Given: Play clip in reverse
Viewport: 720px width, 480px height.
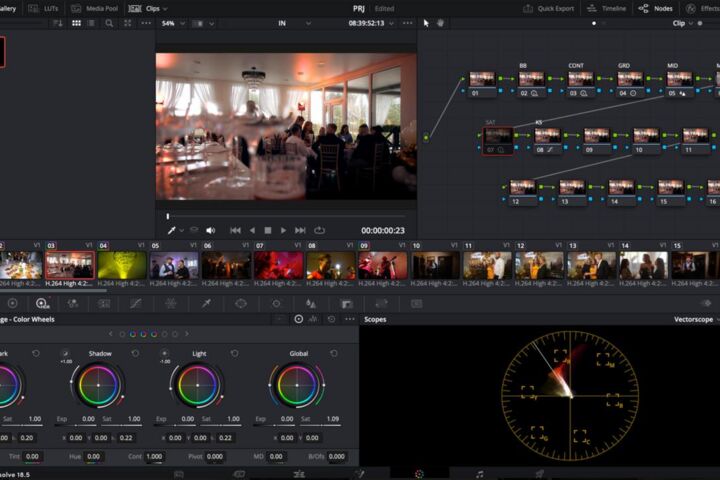Looking at the screenshot, I should click(x=252, y=230).
